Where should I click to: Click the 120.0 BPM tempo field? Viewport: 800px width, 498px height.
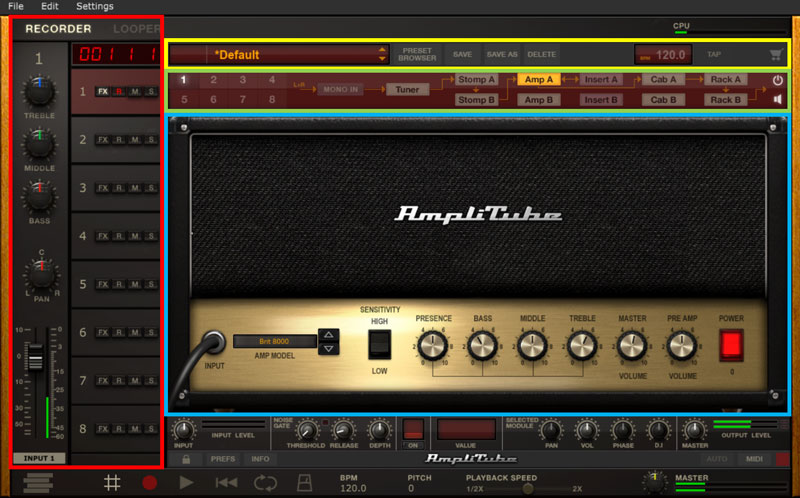[663, 55]
